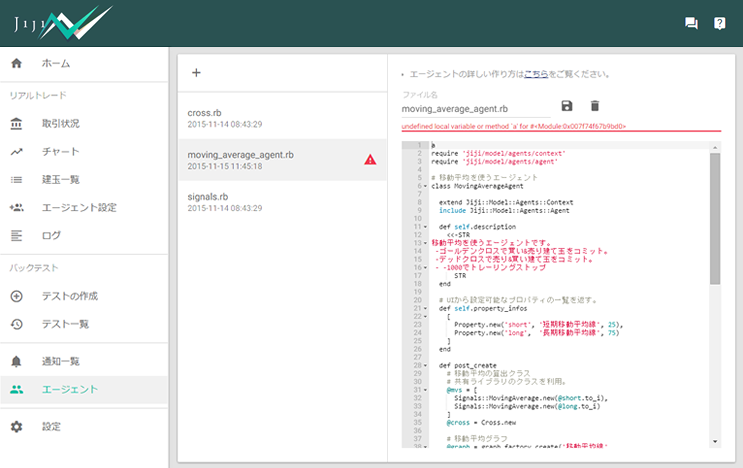743x468 pixels.
Task: Collapse code fold arrow at line 28
Action: [425, 366]
